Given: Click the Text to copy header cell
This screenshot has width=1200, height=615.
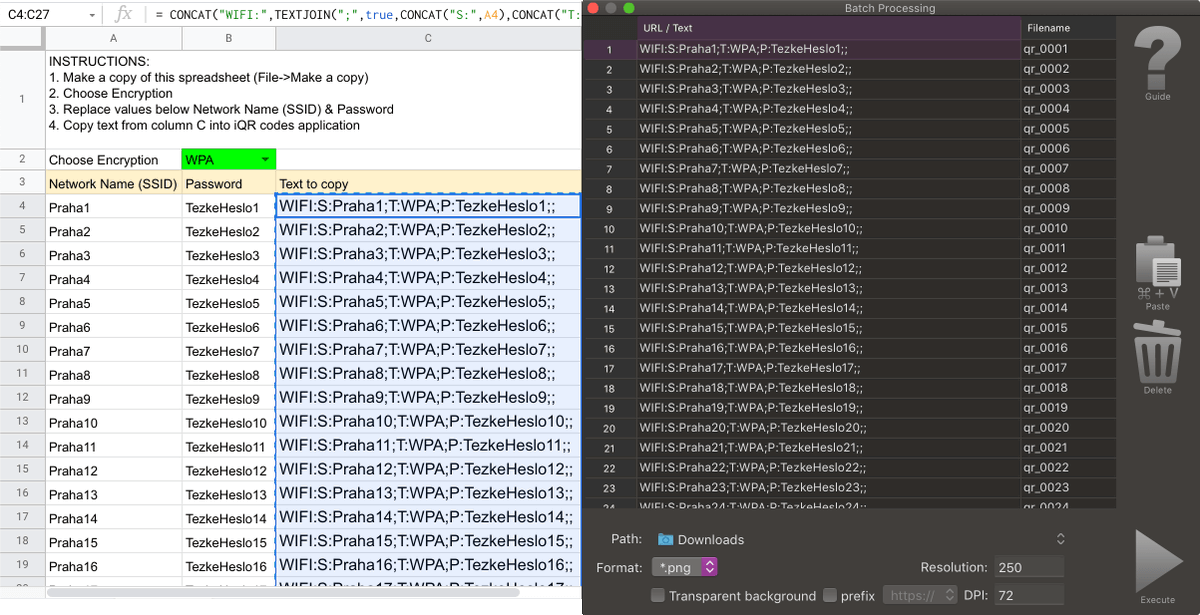Looking at the screenshot, I should pyautogui.click(x=428, y=183).
